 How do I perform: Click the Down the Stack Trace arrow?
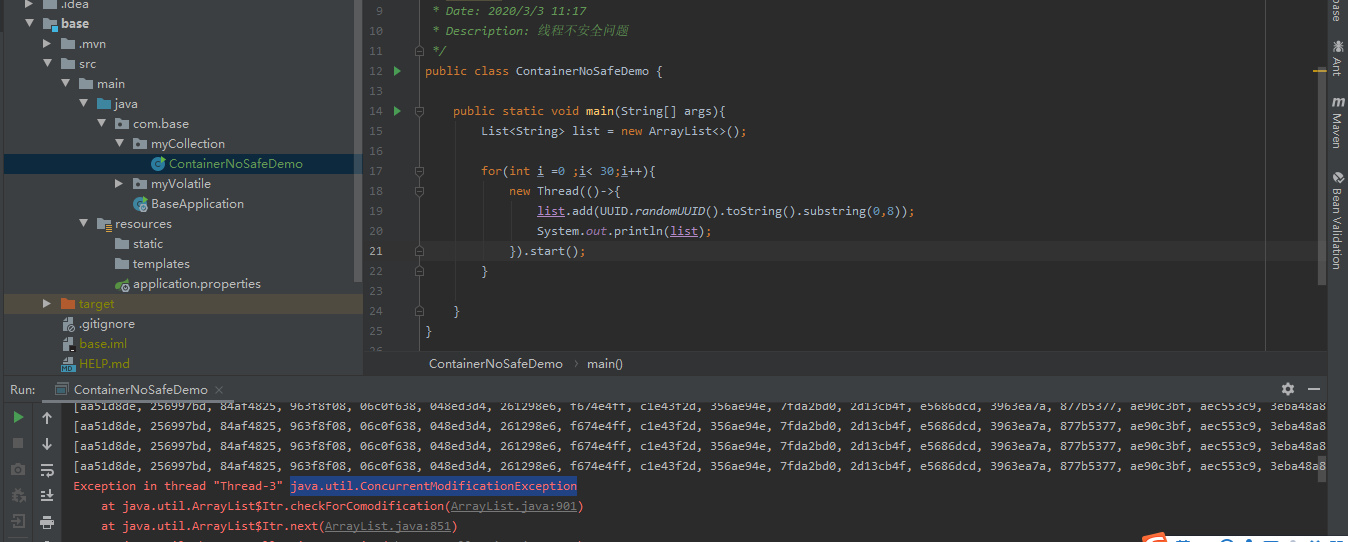click(x=47, y=443)
